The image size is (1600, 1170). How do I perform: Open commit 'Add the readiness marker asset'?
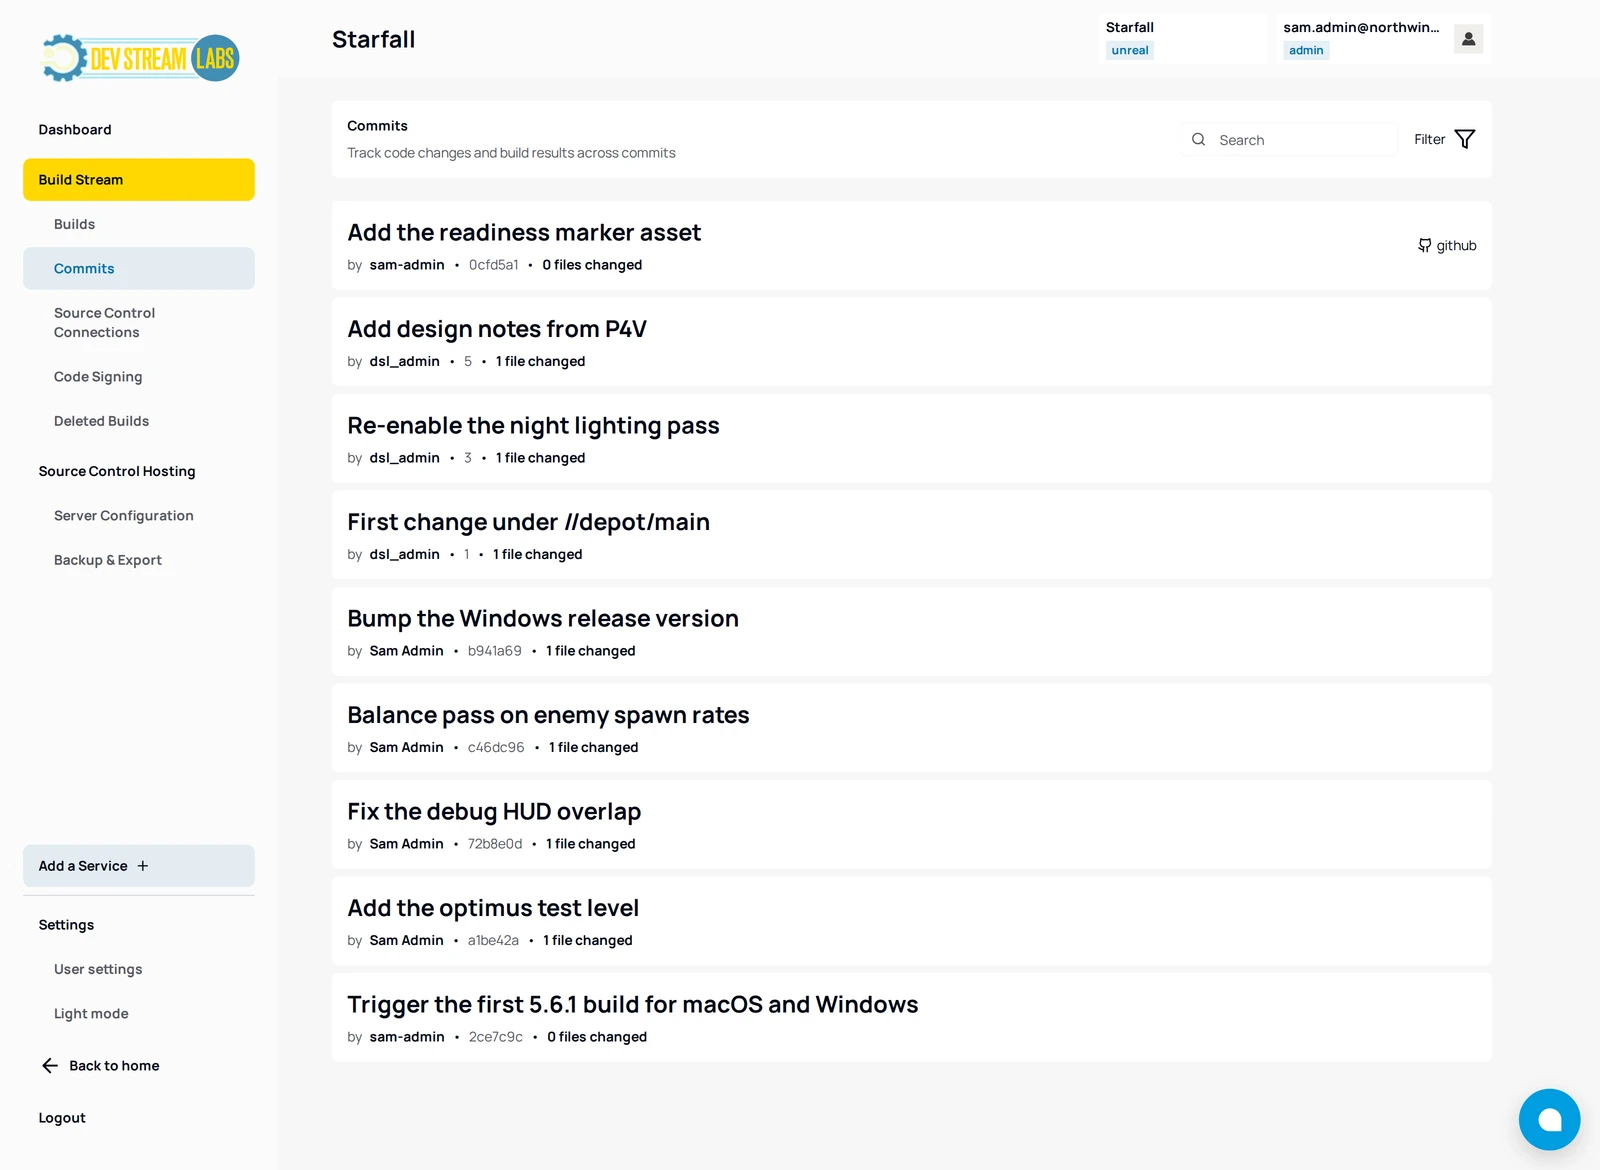[x=912, y=246]
